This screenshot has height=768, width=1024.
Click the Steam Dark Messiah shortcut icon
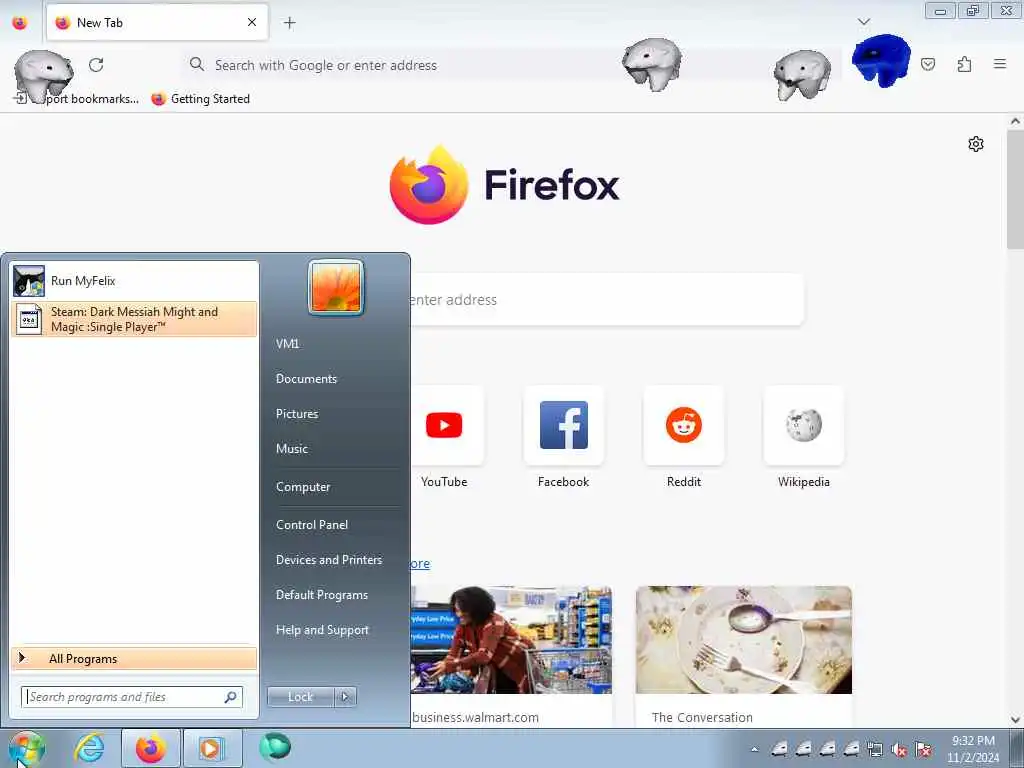click(x=29, y=319)
